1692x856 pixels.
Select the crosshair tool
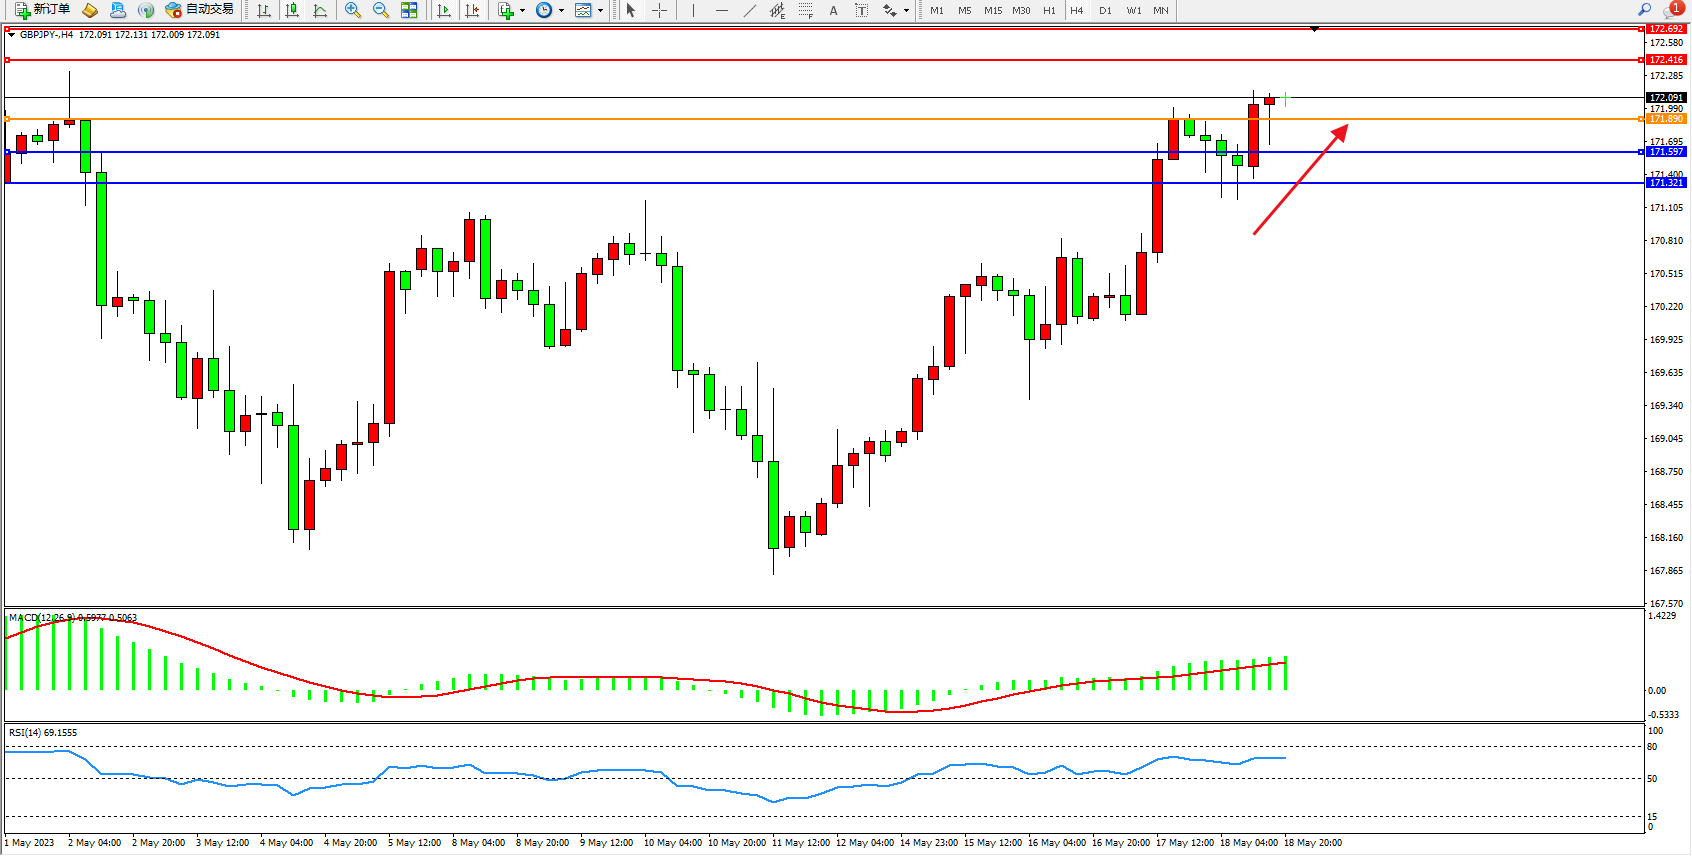pos(660,10)
